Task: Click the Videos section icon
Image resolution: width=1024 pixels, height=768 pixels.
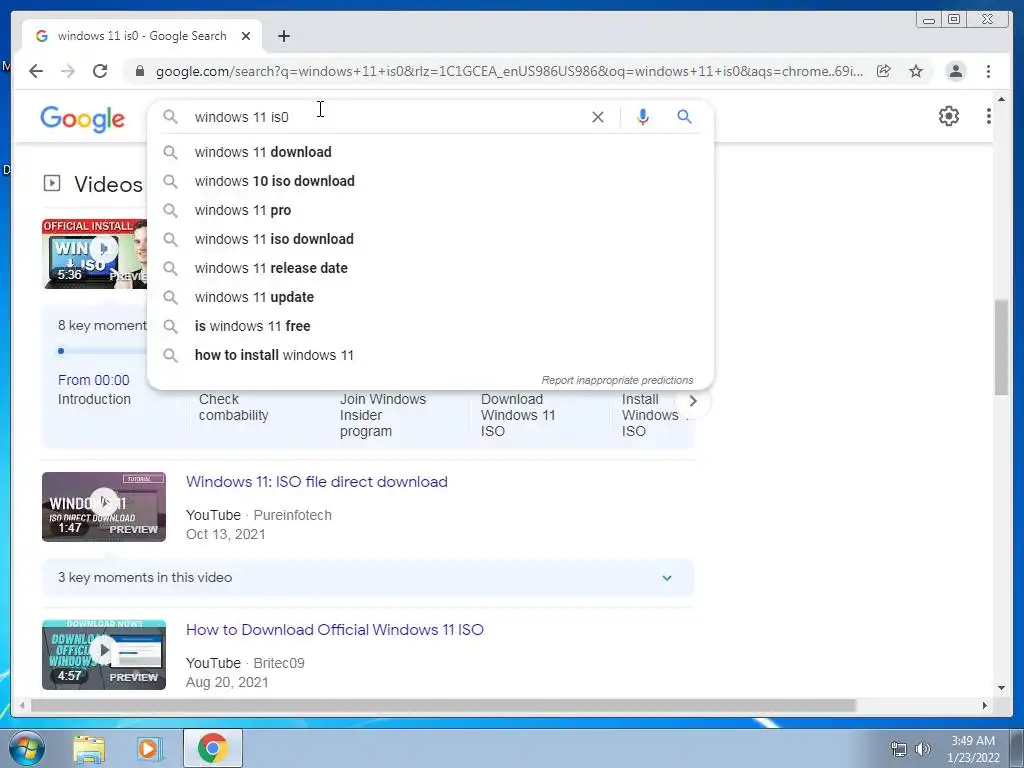Action: pos(52,184)
